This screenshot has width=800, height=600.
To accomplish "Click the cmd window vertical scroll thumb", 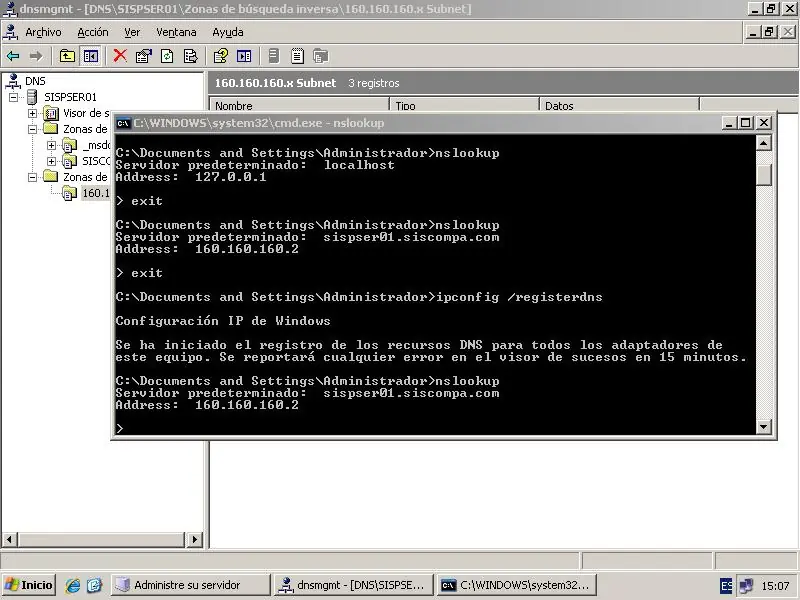I will pos(763,175).
